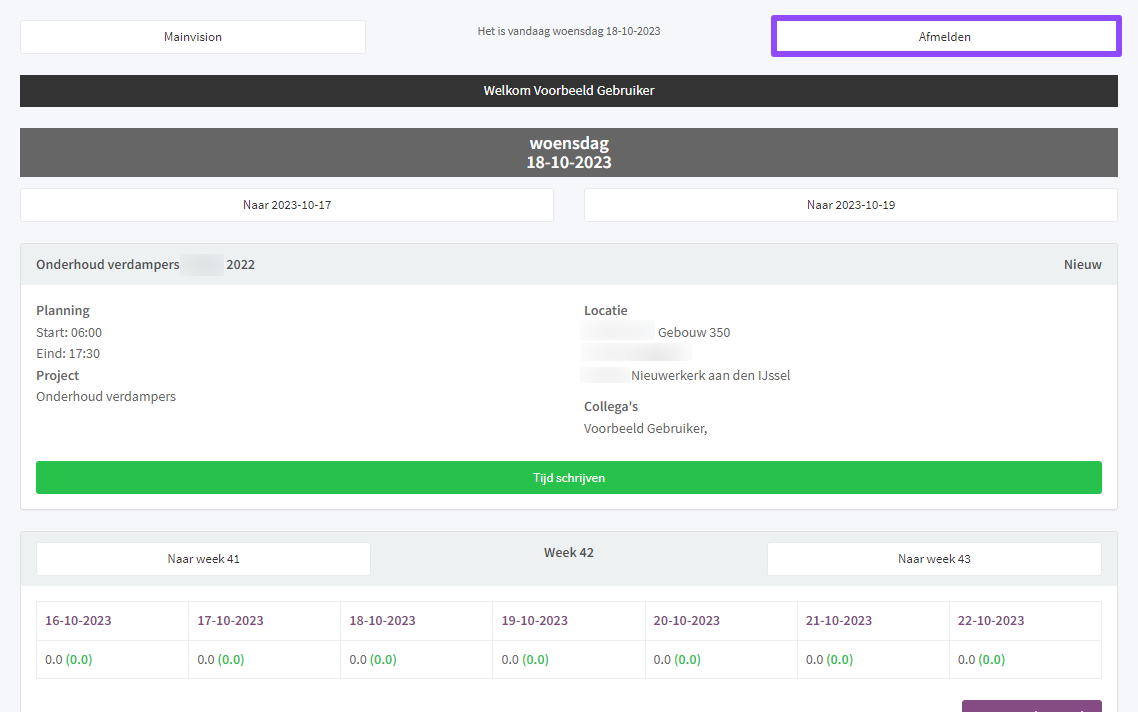
Task: Click the Nieuwerkerk aan den IJssel text
Action: coord(711,375)
